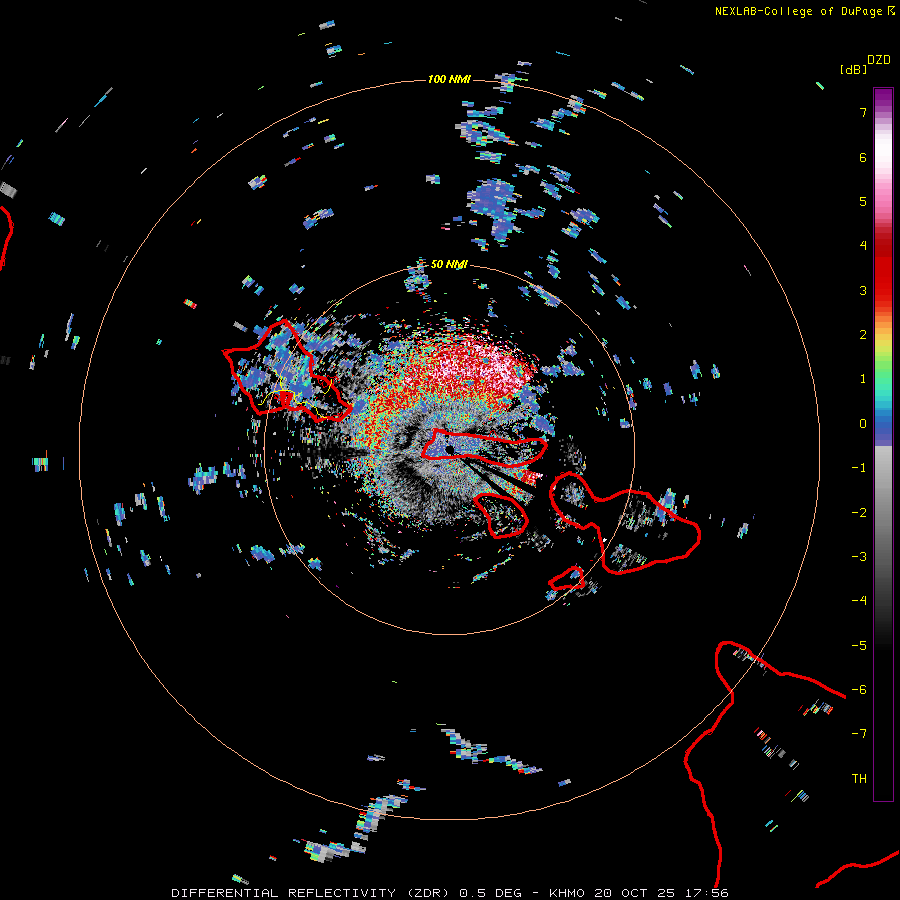The image size is (900, 900).
Task: Select the 50 NMI range ring label
Action: point(449,264)
